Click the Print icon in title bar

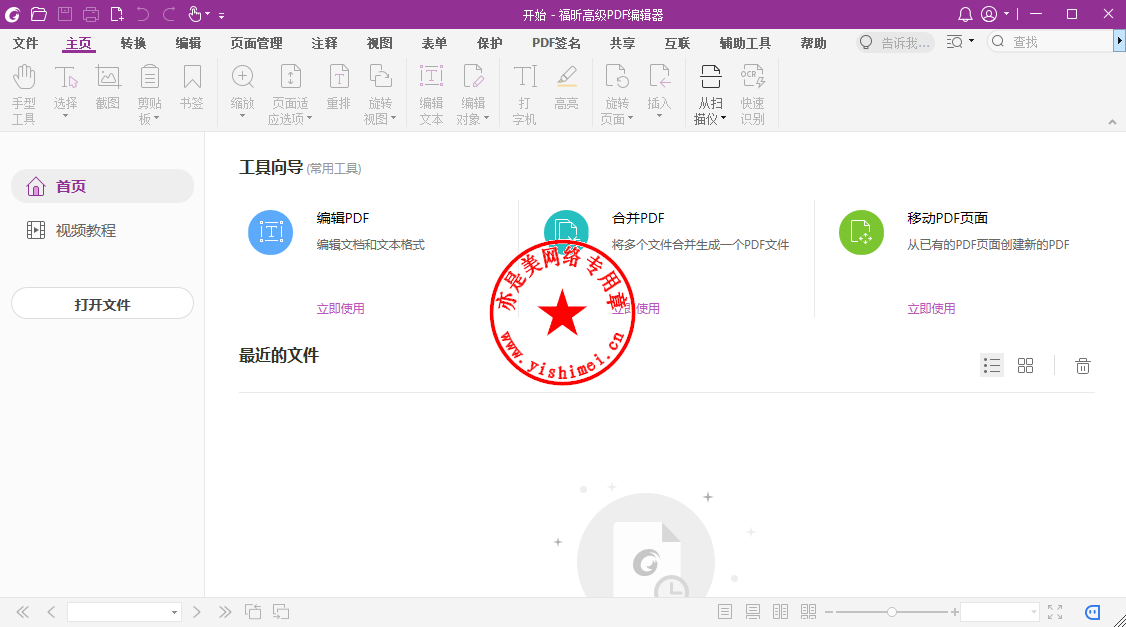click(90, 14)
